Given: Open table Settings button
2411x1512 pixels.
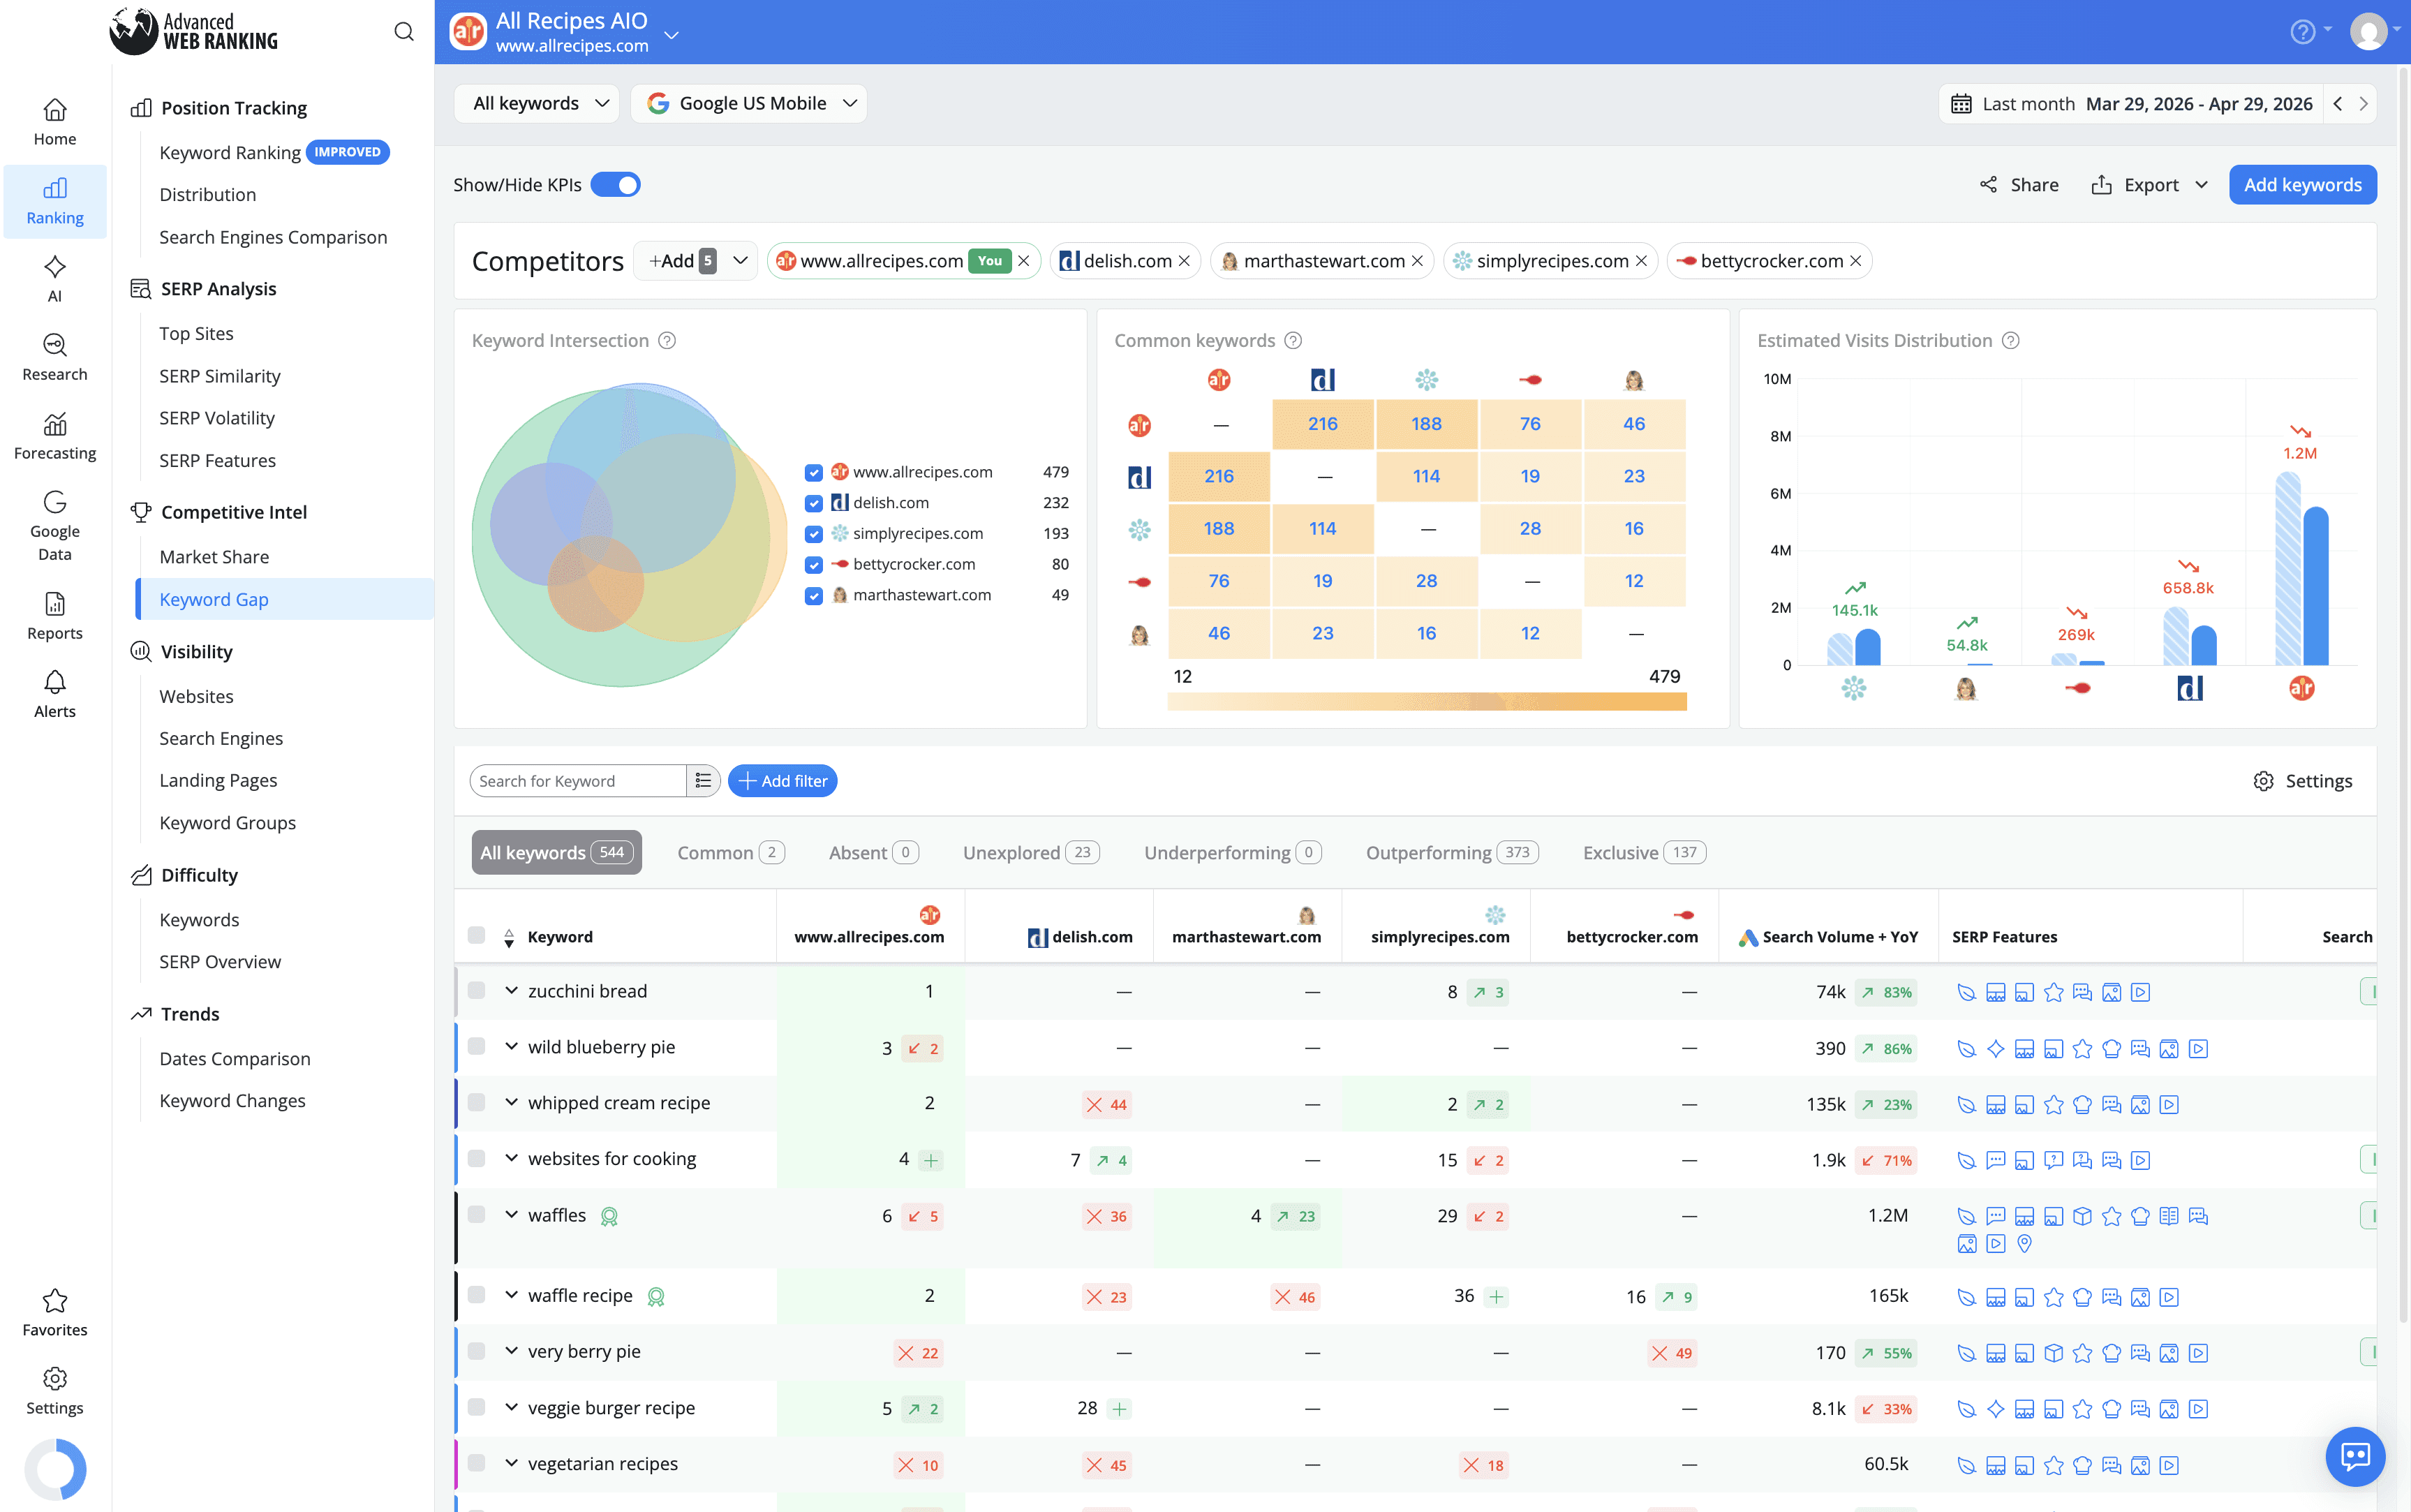Looking at the screenshot, I should (x=2303, y=781).
